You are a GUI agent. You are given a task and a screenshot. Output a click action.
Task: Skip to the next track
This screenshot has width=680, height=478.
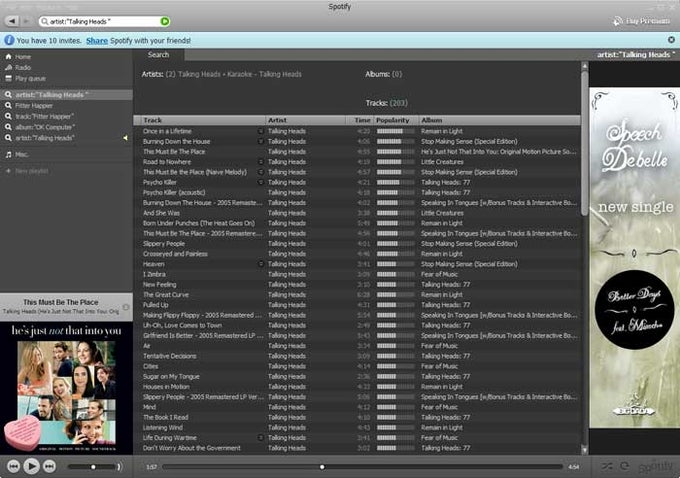click(49, 466)
